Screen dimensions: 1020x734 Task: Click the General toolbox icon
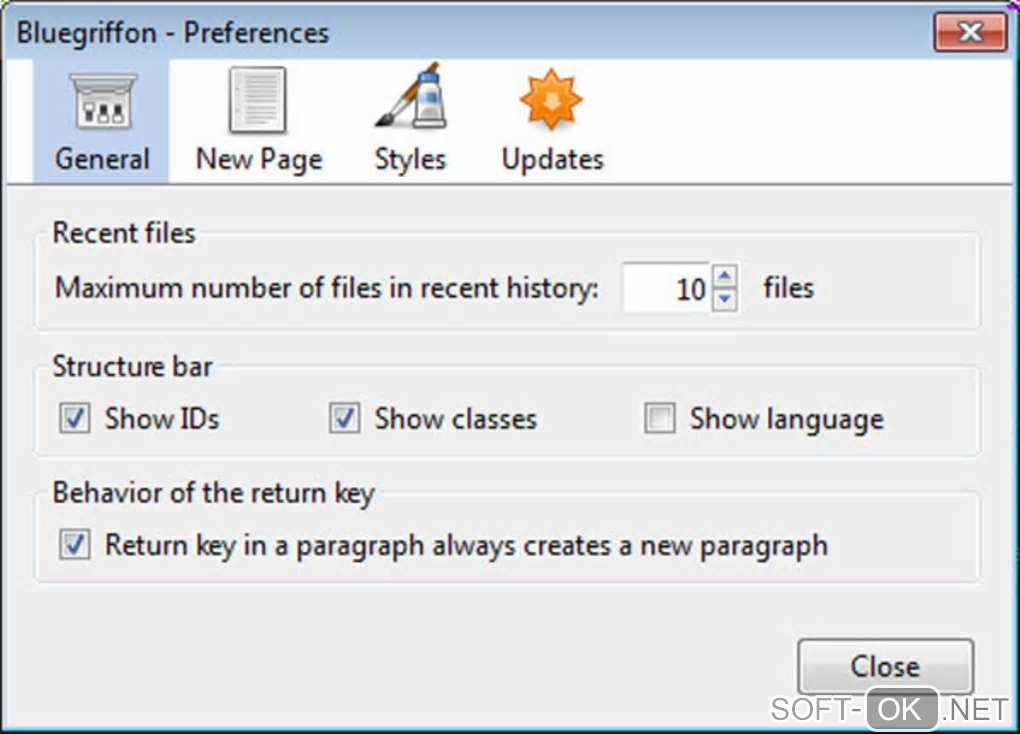coord(101,104)
